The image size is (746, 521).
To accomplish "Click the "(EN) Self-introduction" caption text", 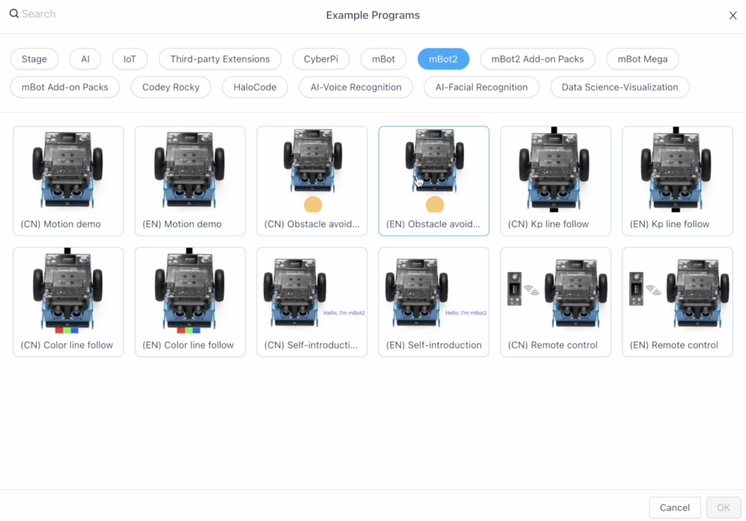I will point(434,345).
